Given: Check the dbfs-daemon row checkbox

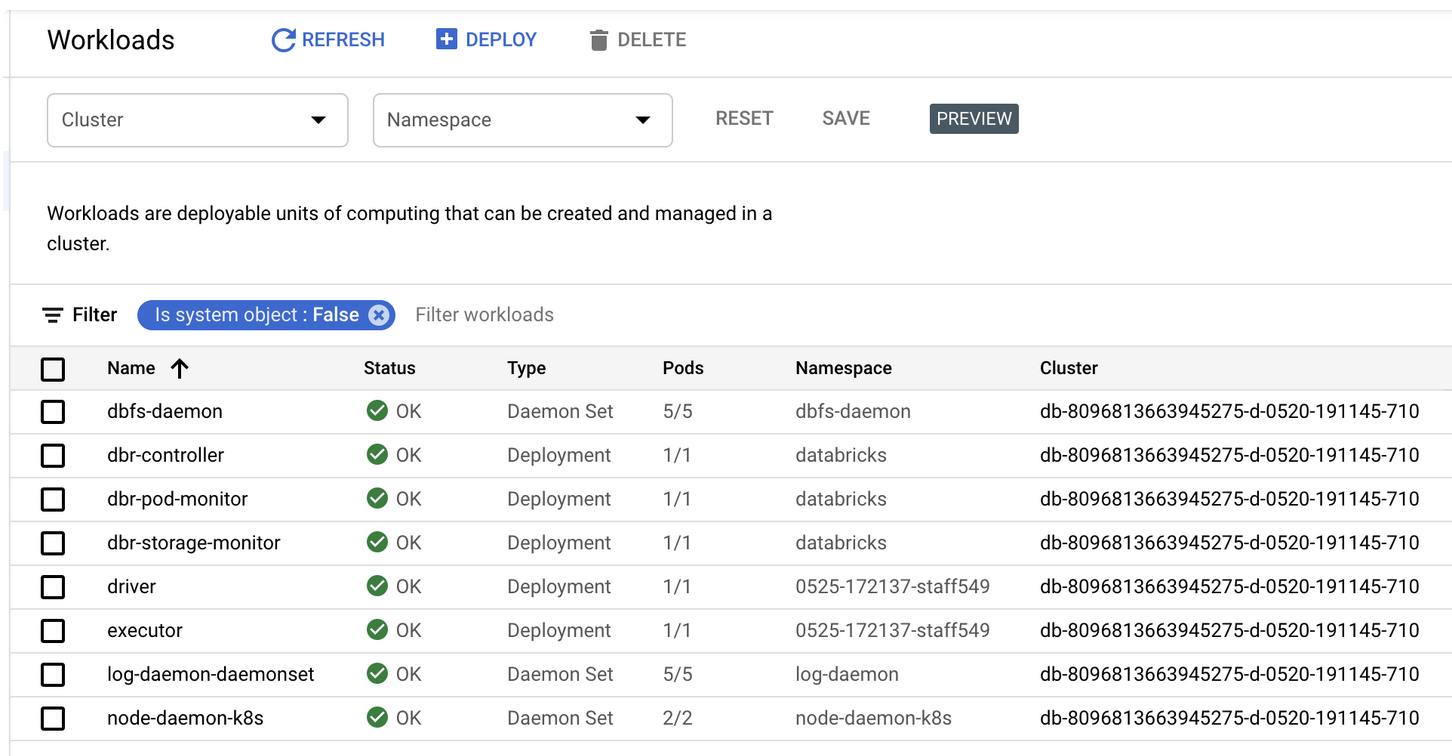Looking at the screenshot, I should pyautogui.click(x=53, y=412).
